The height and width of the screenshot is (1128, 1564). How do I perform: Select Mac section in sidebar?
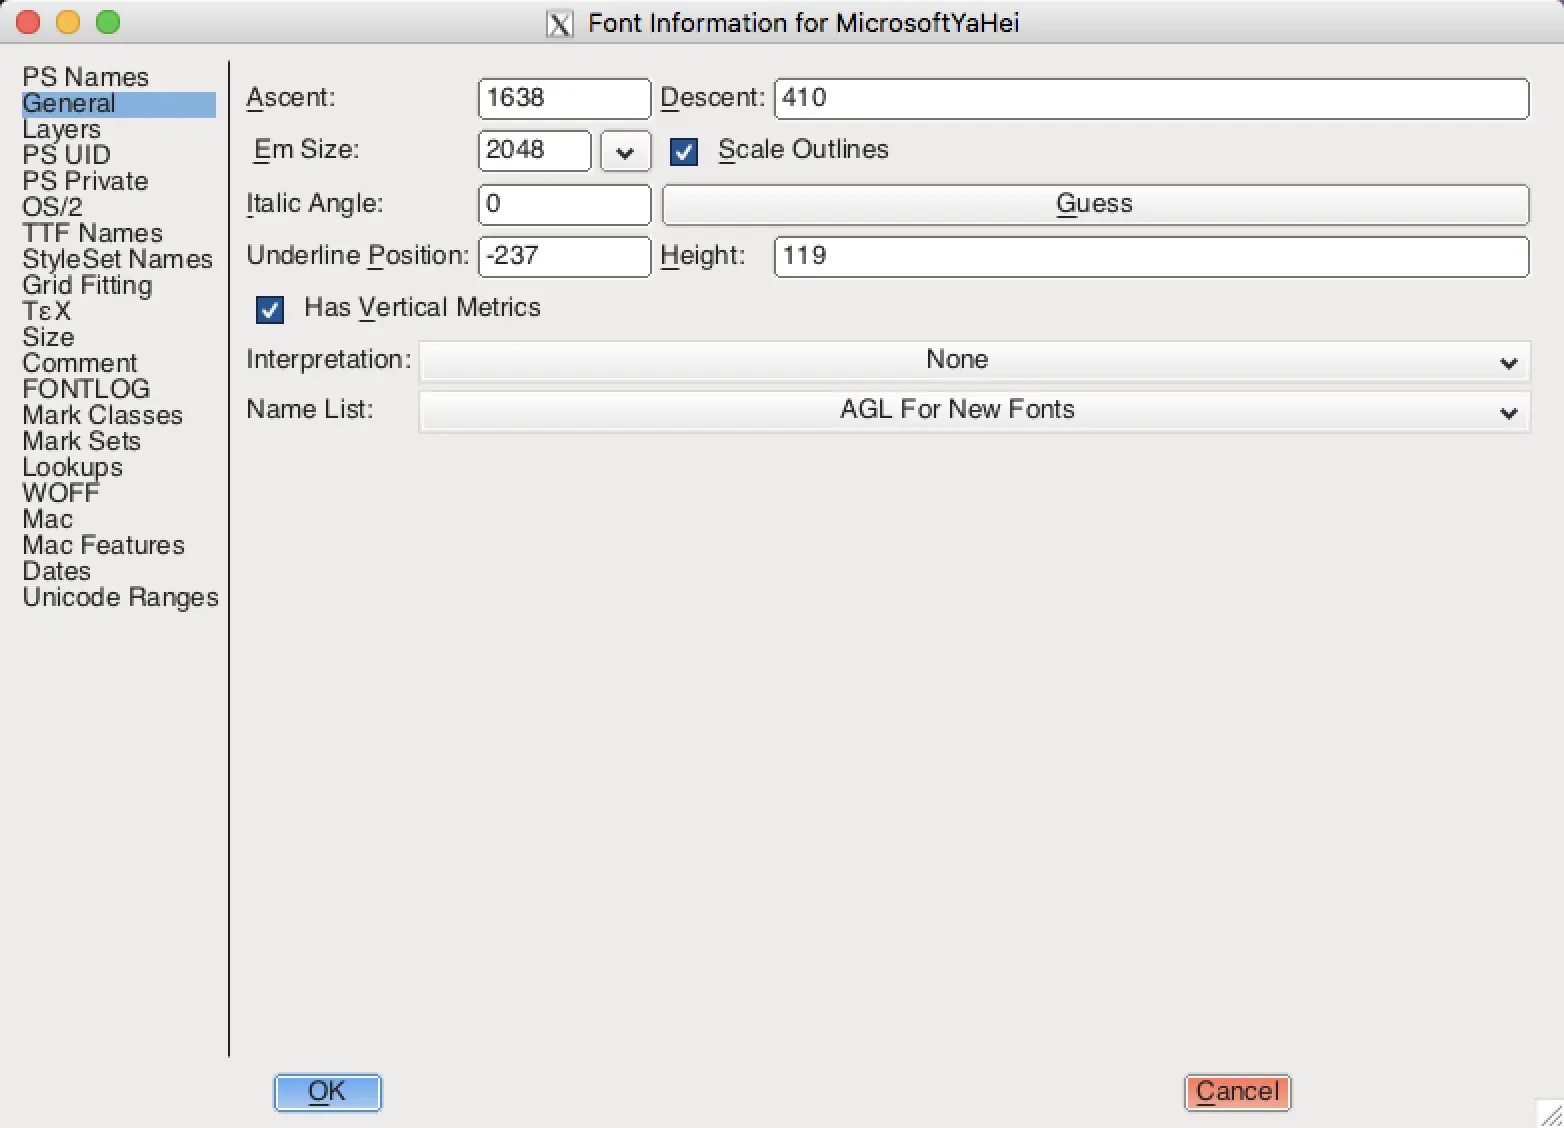pyautogui.click(x=47, y=519)
